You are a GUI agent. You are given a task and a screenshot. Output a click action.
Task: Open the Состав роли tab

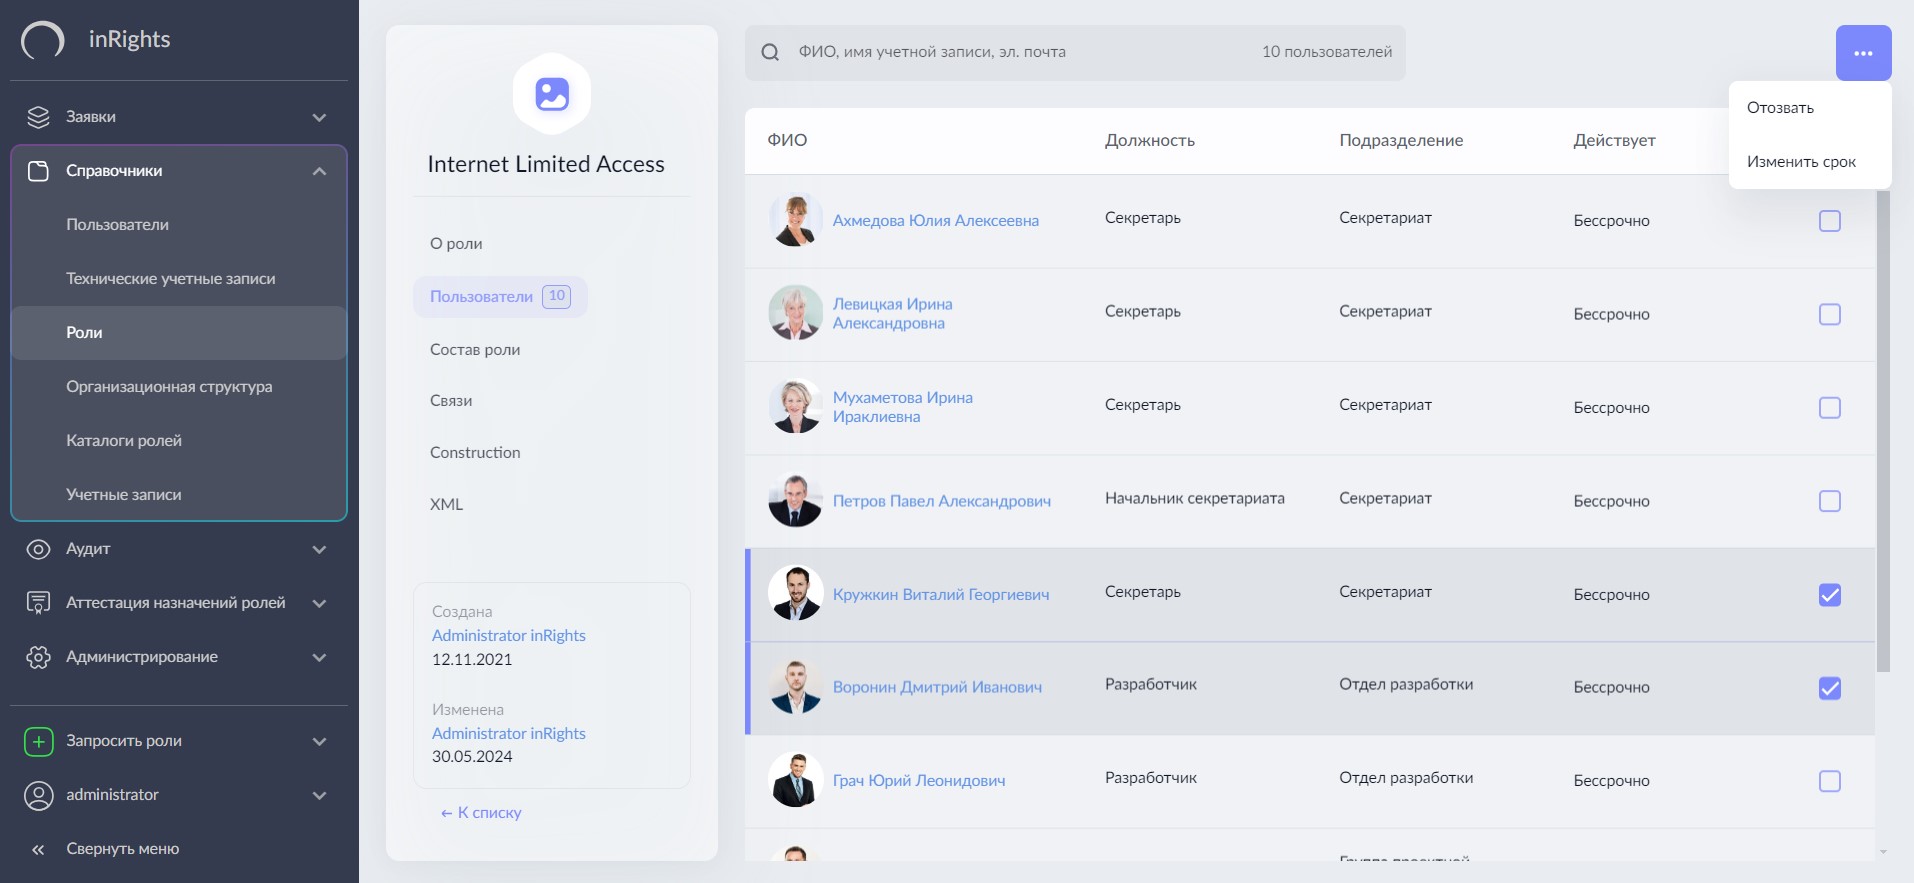(x=475, y=350)
